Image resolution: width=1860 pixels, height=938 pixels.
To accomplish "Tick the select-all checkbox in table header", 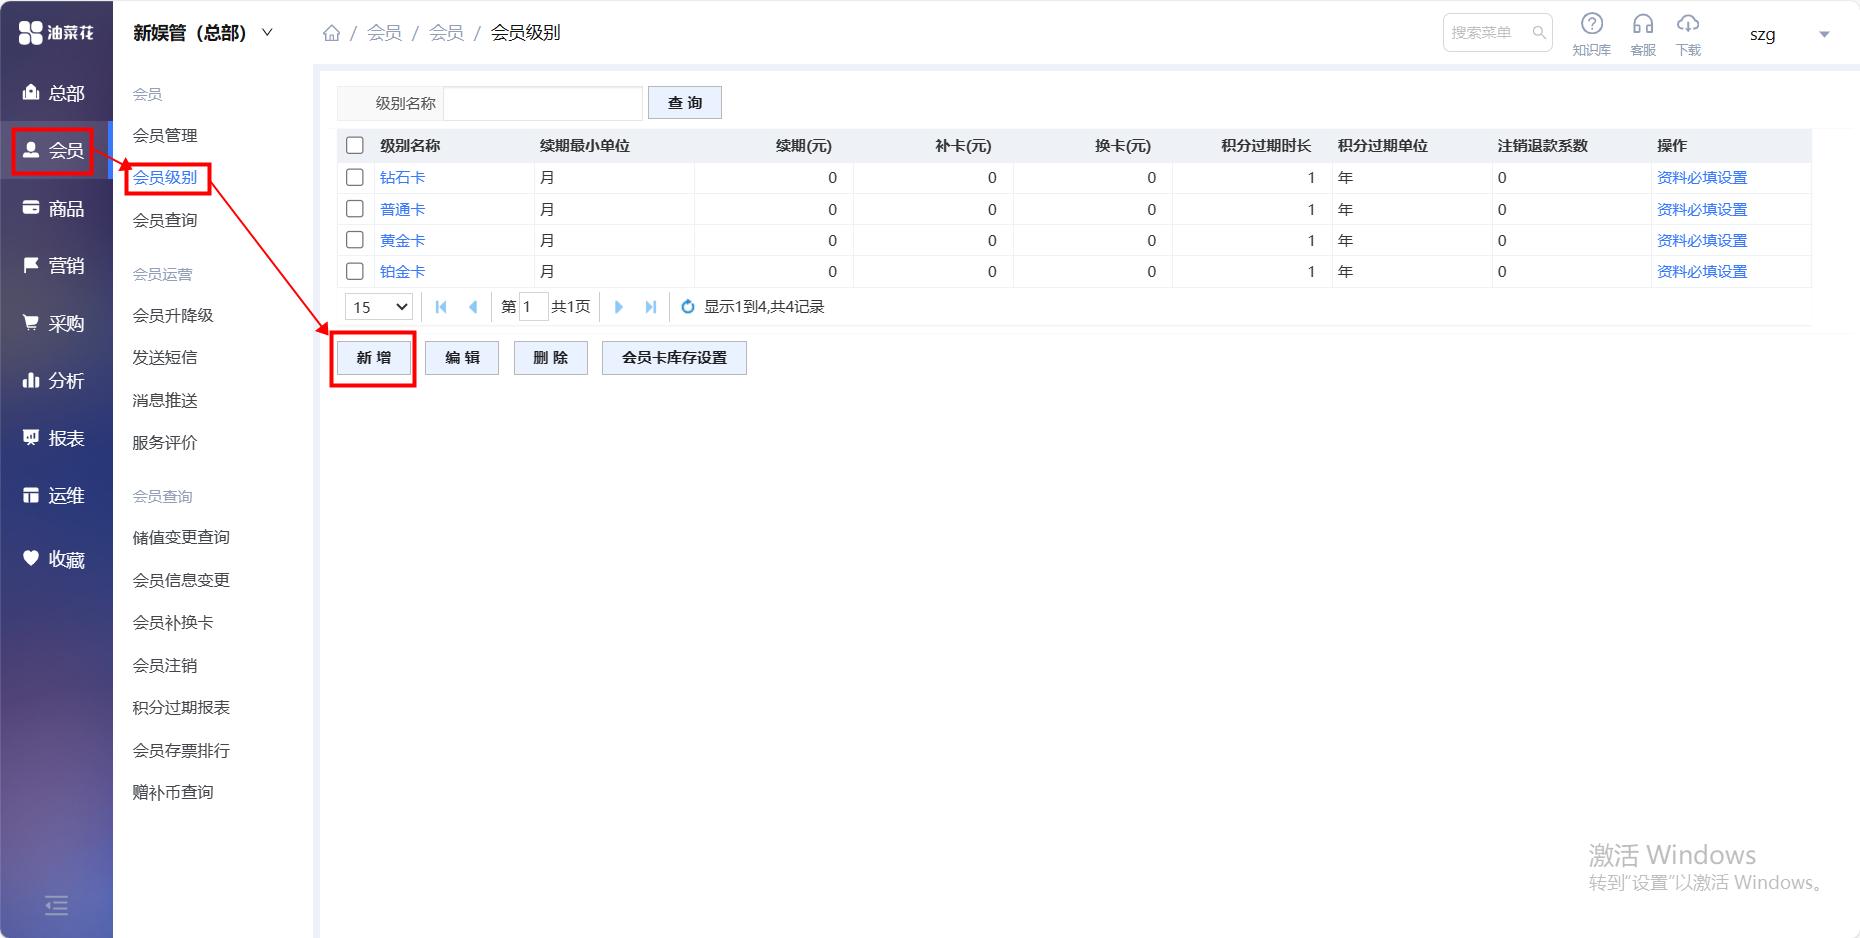I will click(x=355, y=146).
